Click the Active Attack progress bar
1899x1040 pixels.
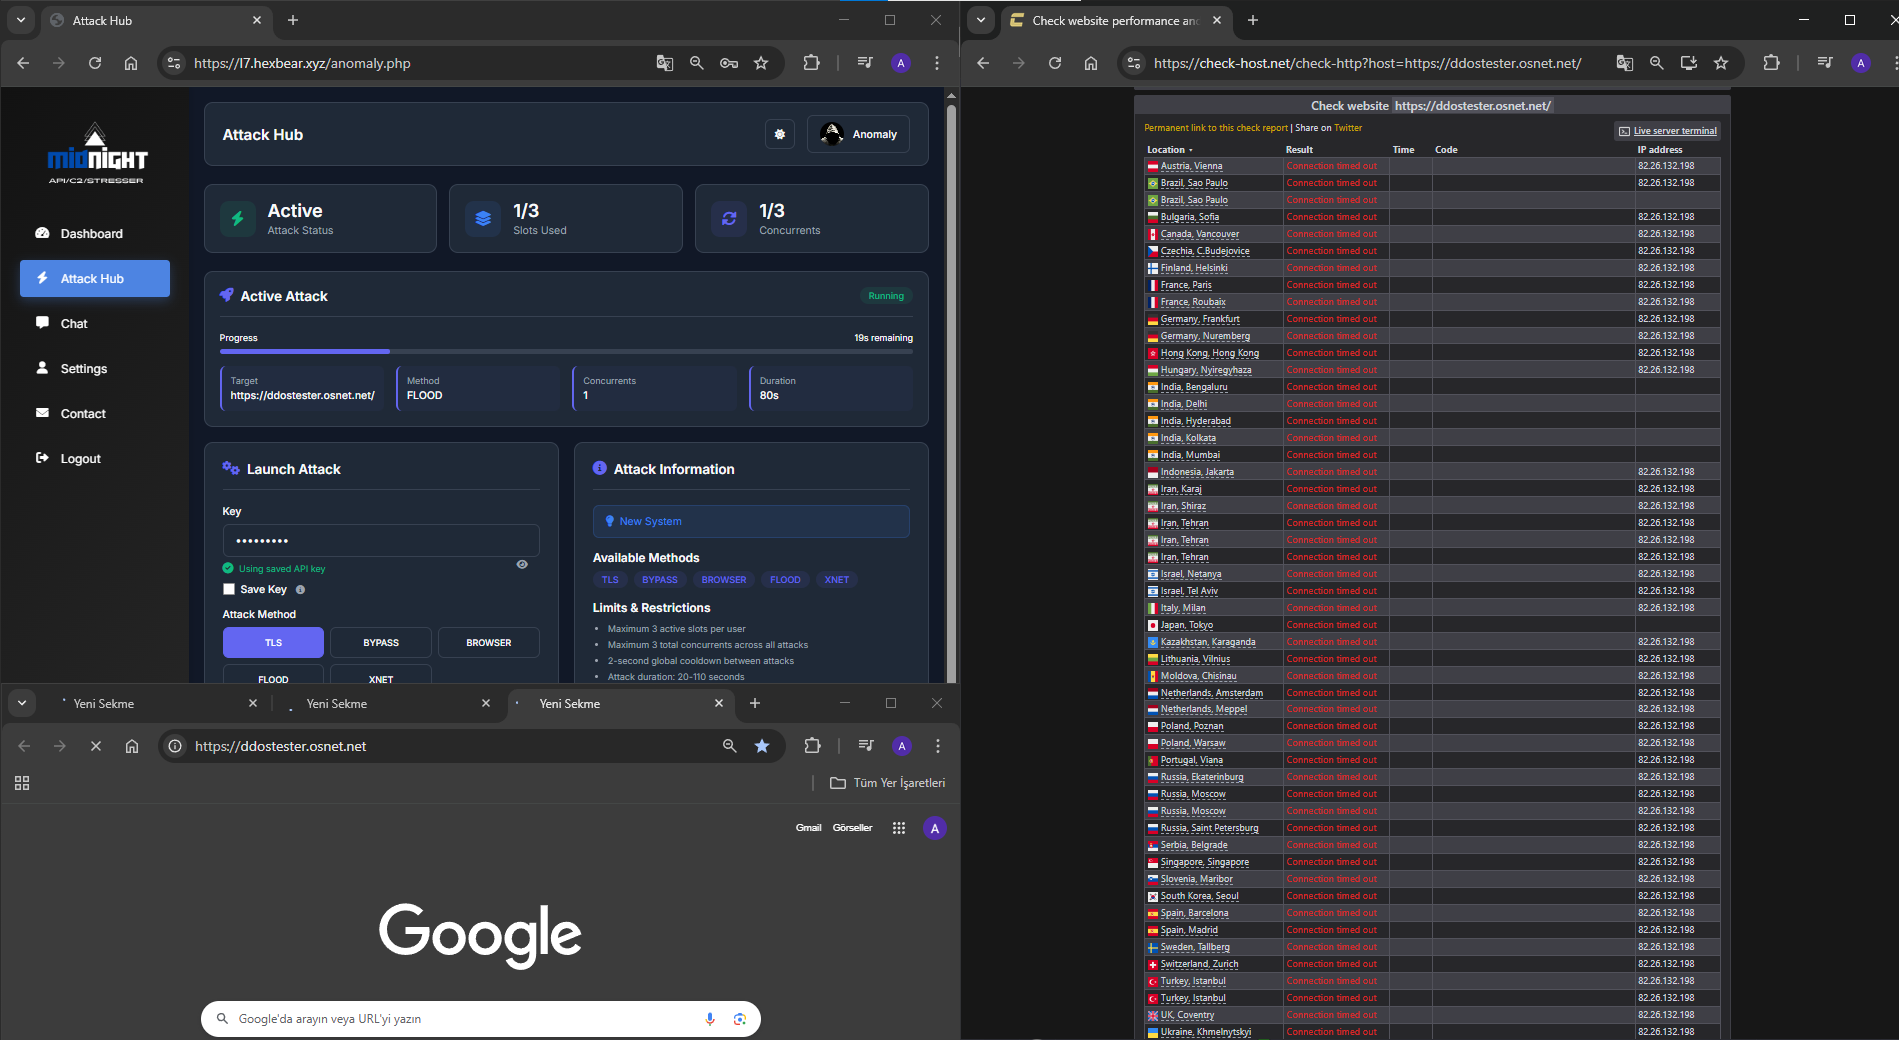pyautogui.click(x=566, y=351)
